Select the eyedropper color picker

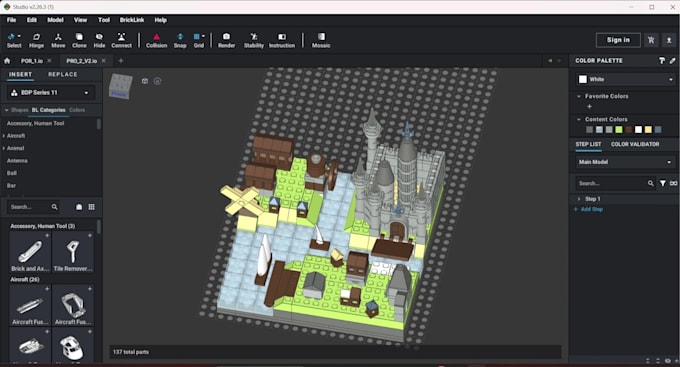pyautogui.click(x=672, y=61)
